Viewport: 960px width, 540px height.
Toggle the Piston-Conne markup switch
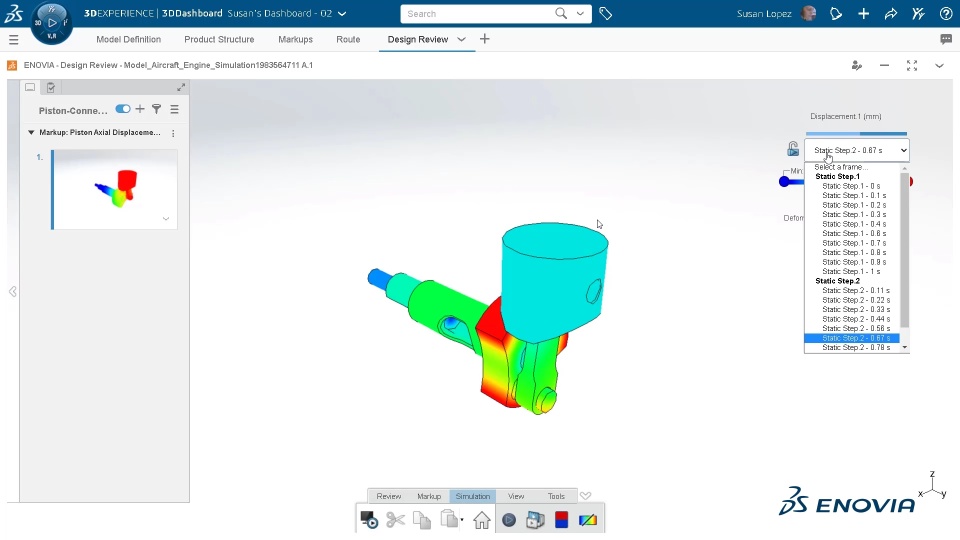(x=122, y=109)
